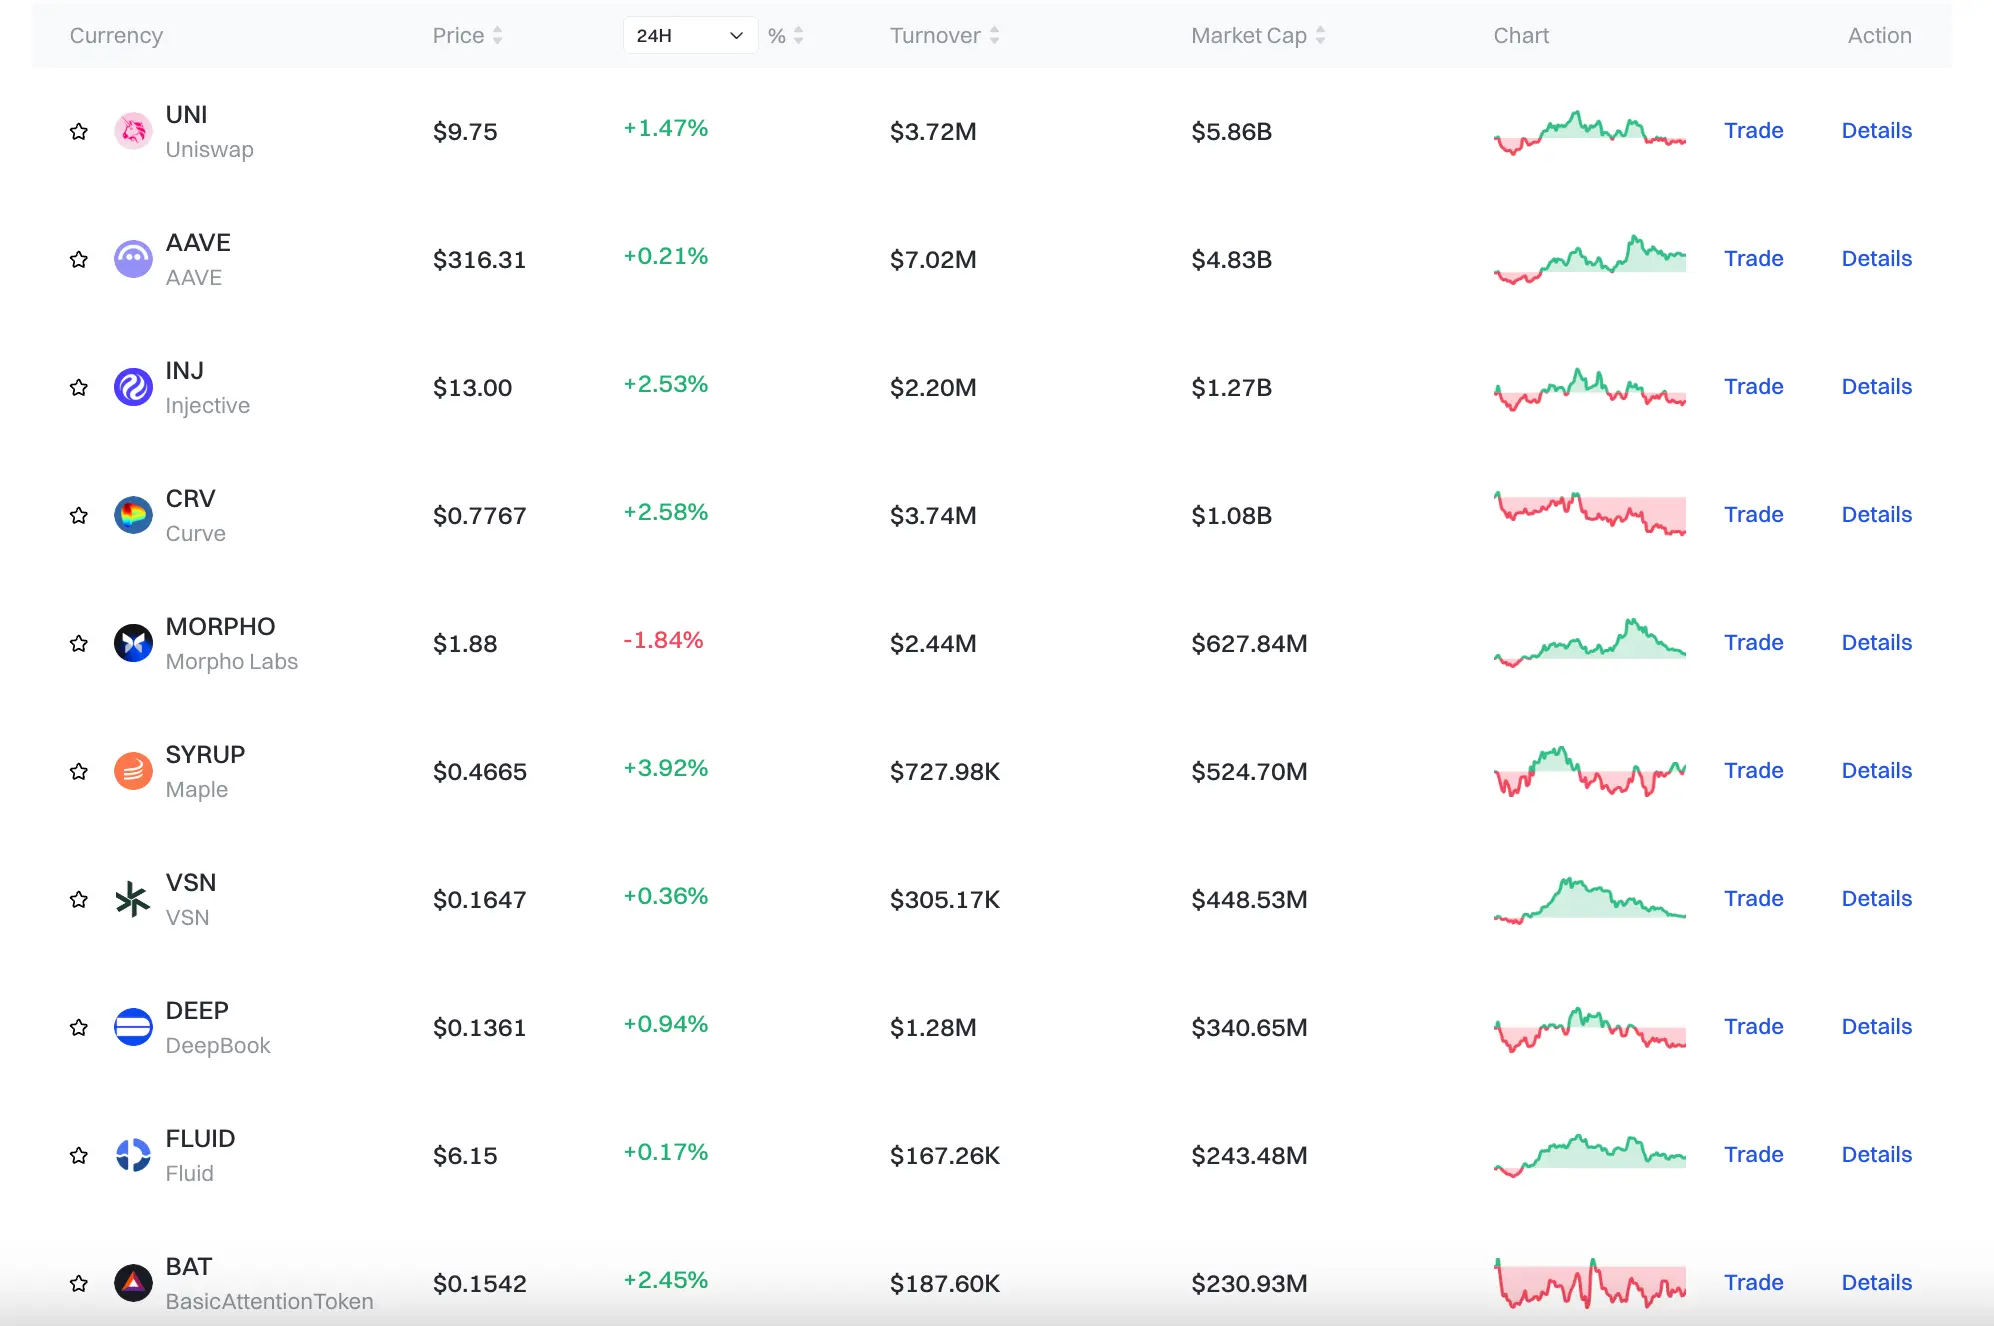Viewport: 1994px width, 1326px height.
Task: Trade SYRUP
Action: (1753, 771)
